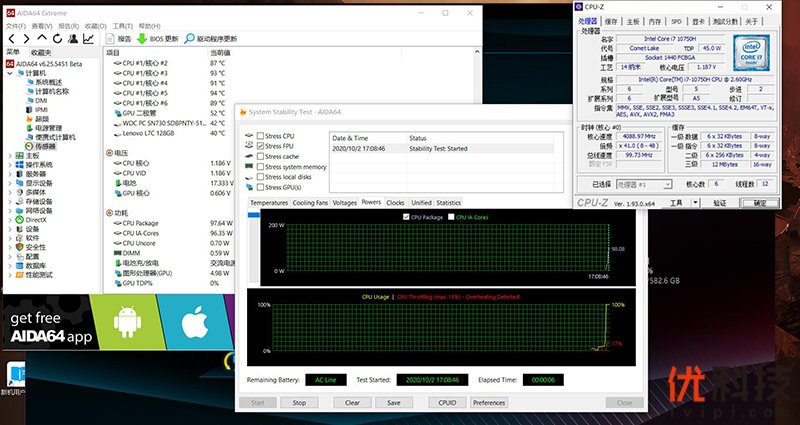Enable the Stress cache checkbox

[x=261, y=156]
